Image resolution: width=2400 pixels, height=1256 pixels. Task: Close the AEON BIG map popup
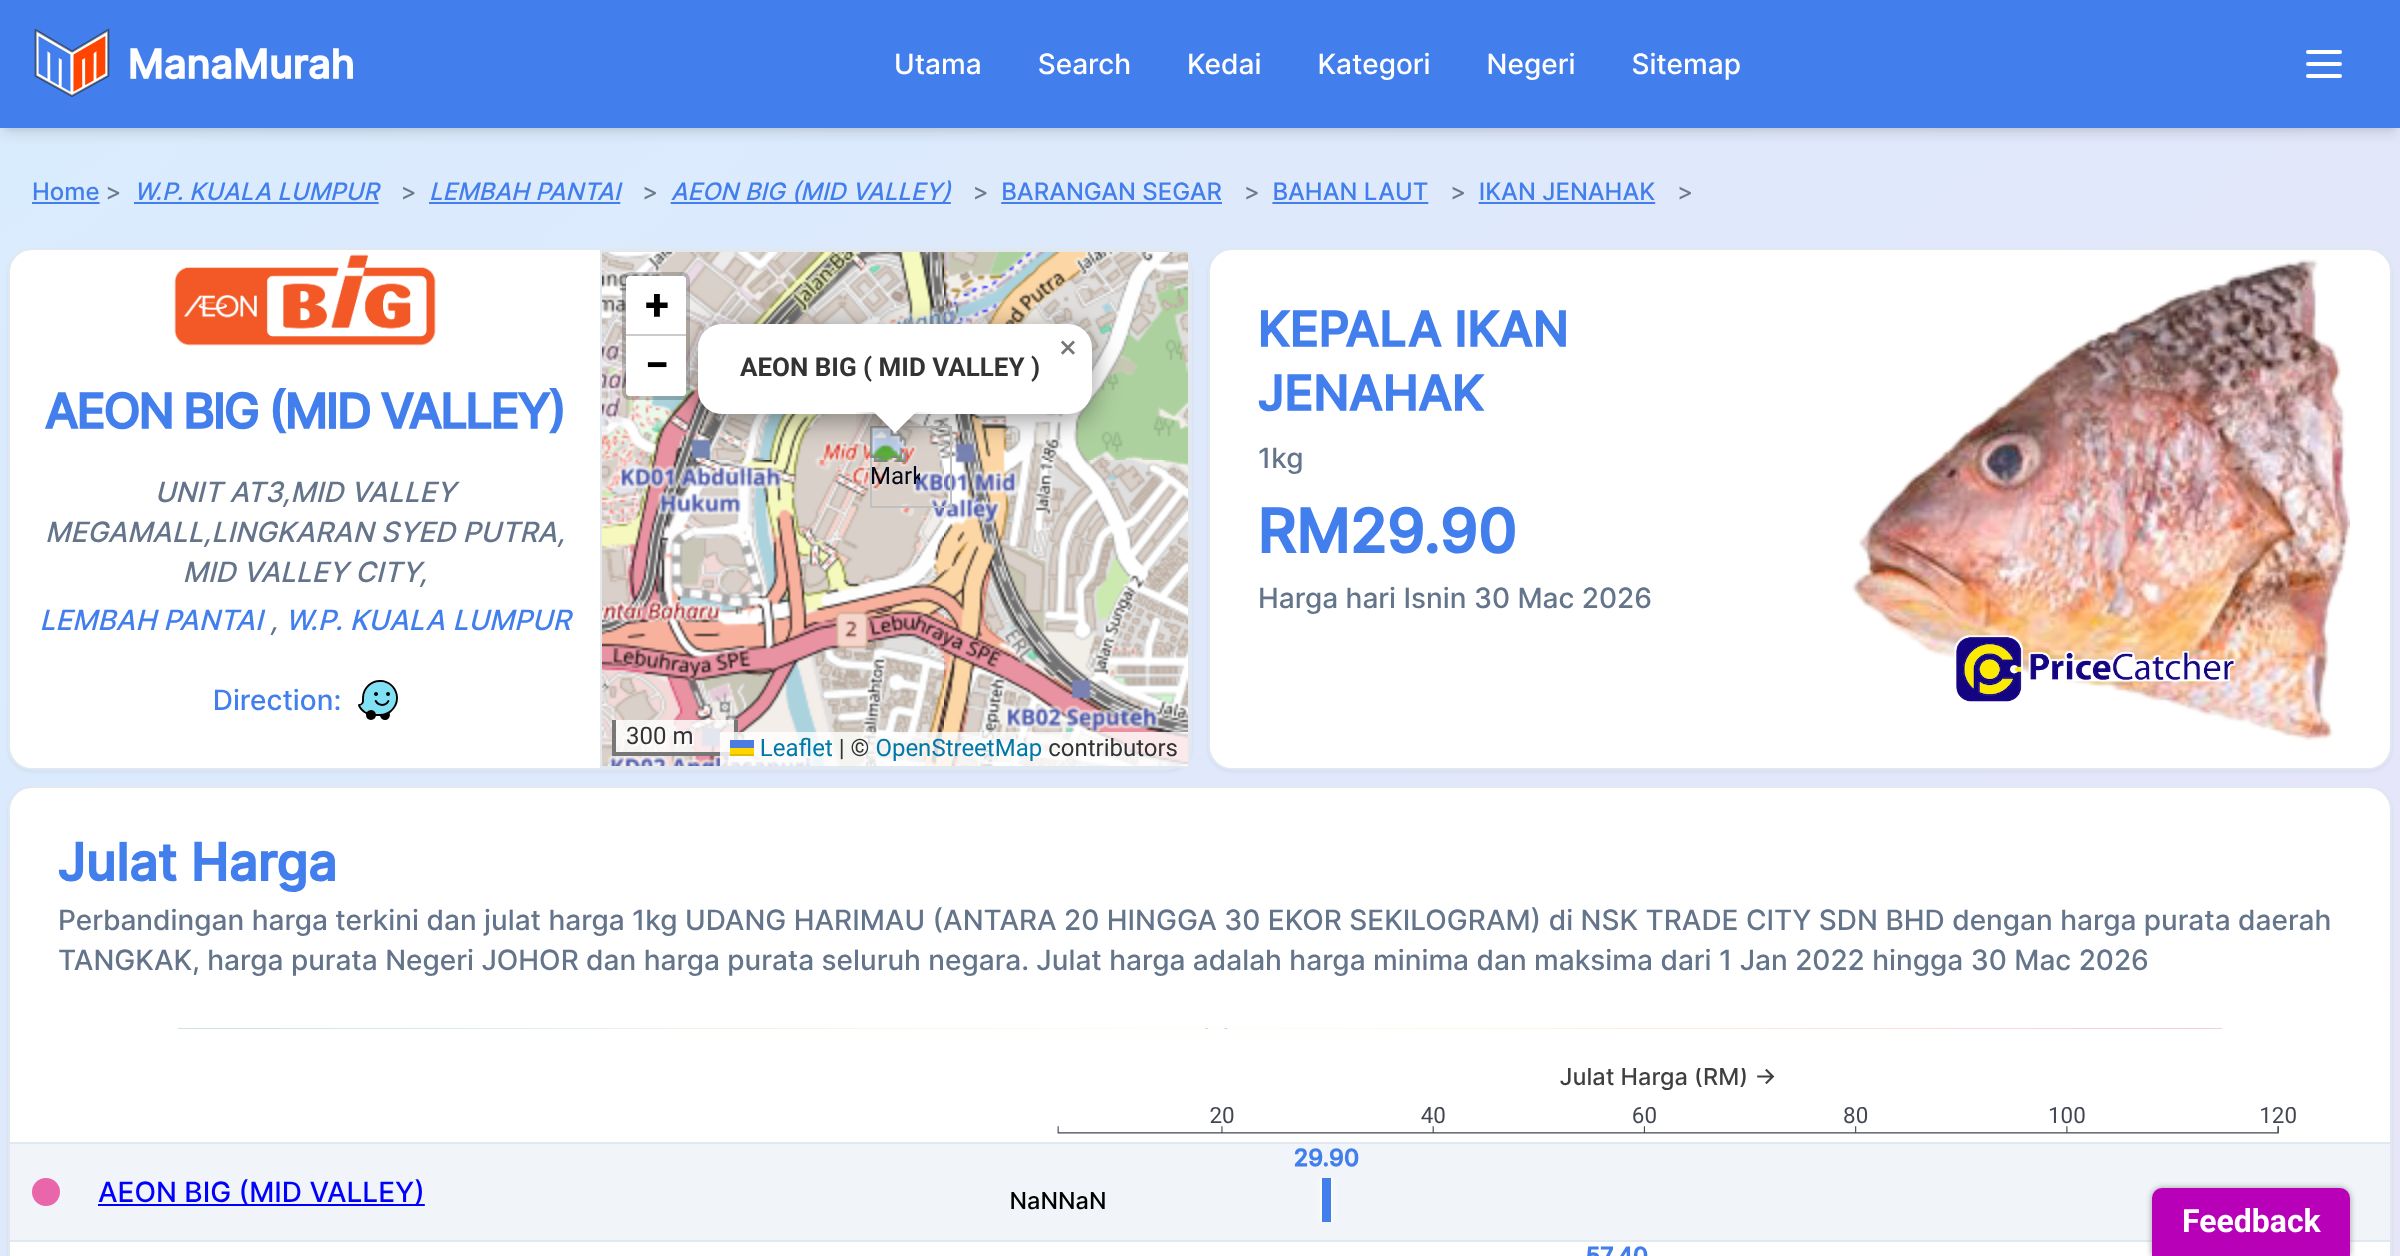tap(1067, 348)
